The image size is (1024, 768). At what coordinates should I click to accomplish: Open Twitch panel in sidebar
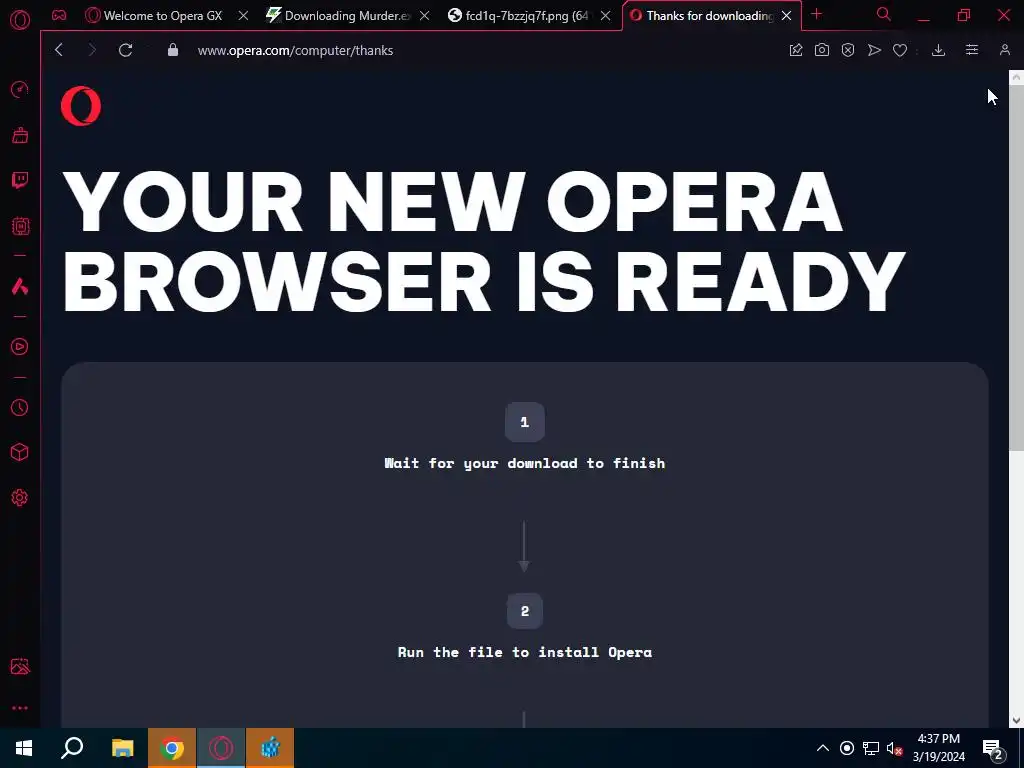[20, 180]
